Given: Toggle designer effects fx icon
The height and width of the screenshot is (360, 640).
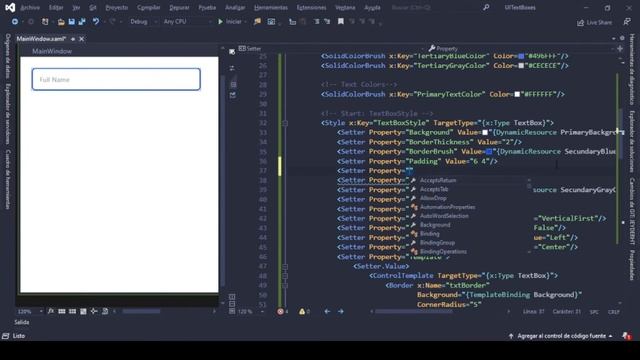Looking at the screenshot, I should [51, 311].
